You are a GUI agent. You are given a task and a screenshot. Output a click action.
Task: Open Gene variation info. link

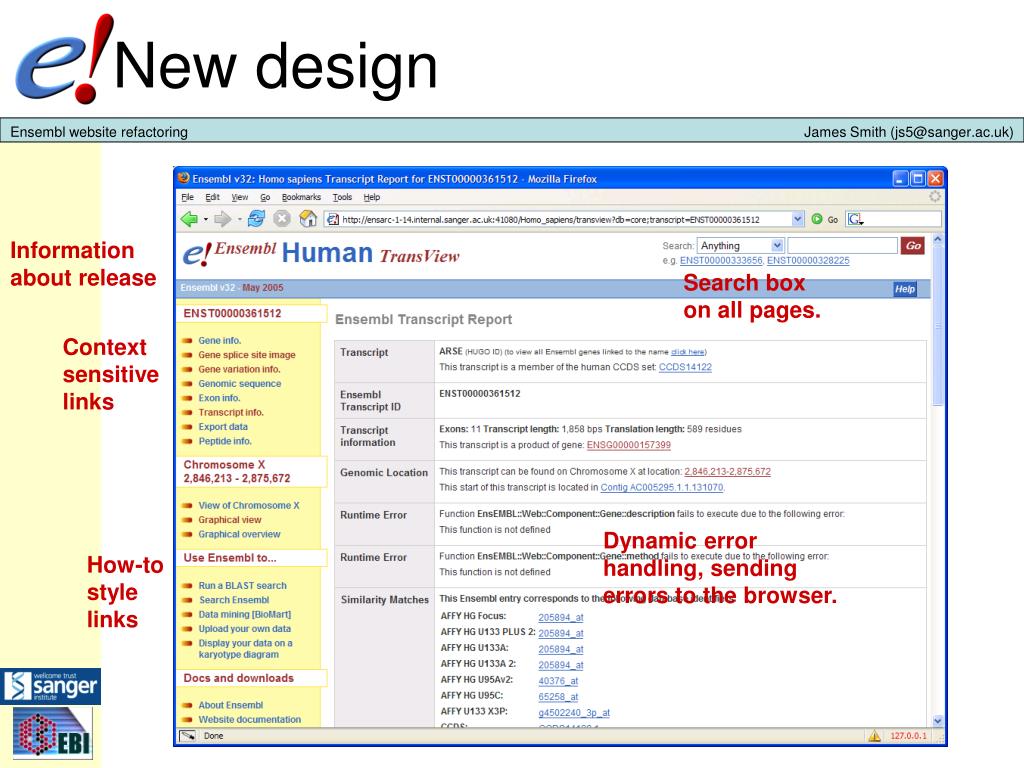tap(239, 369)
